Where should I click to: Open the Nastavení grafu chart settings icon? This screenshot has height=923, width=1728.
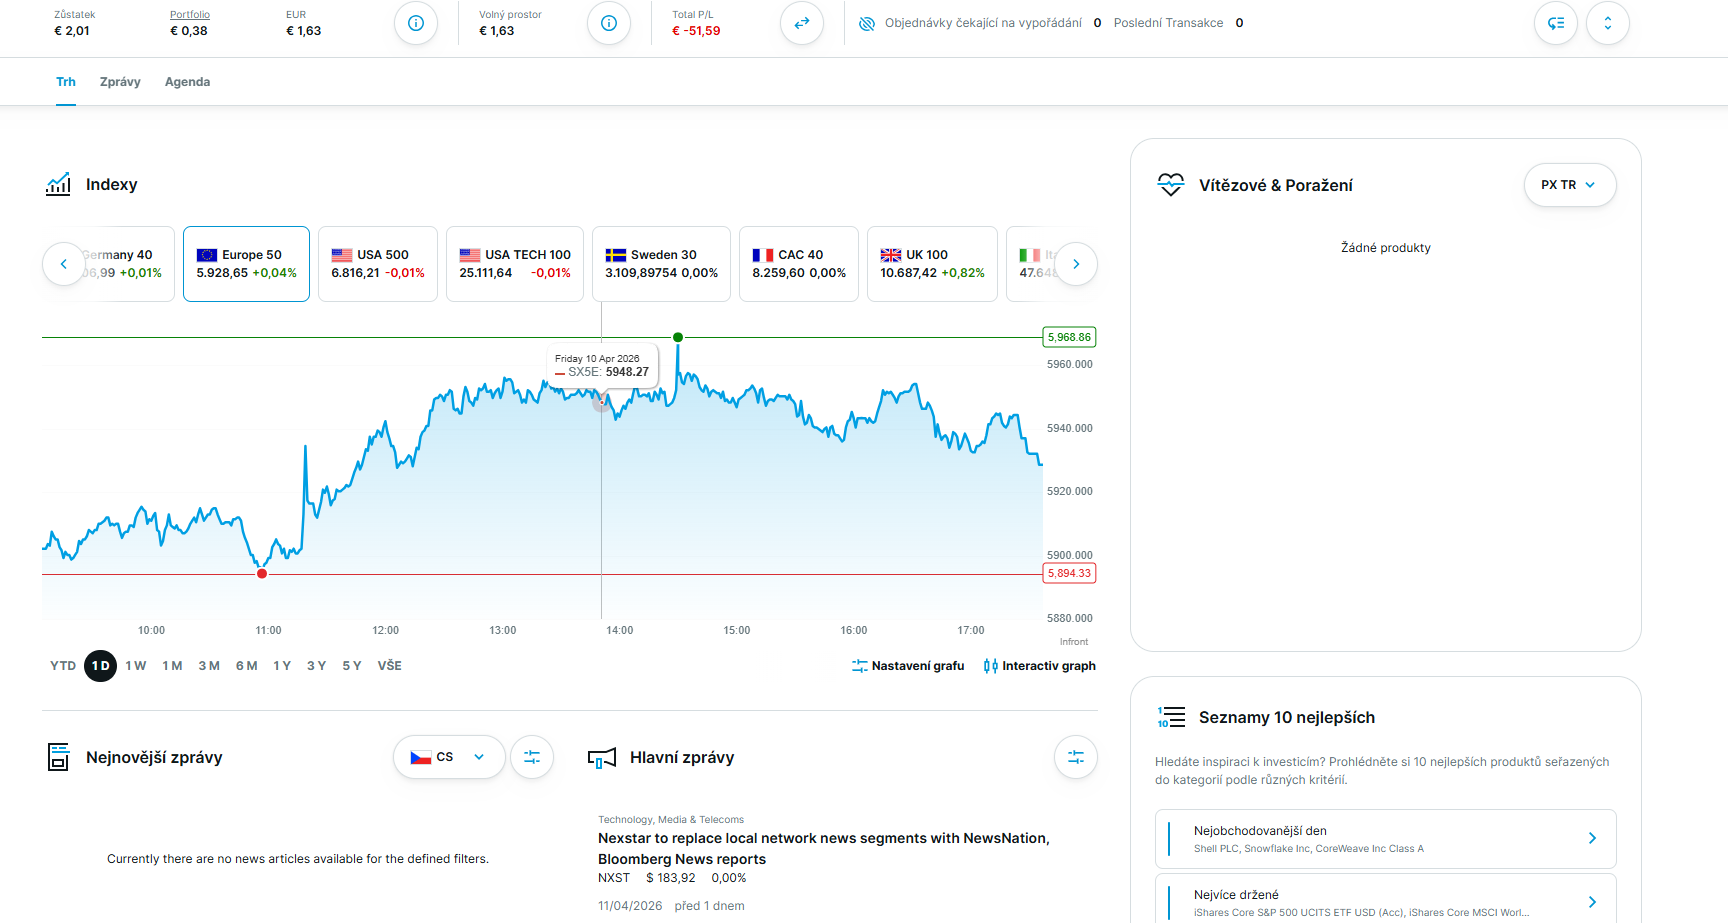tap(859, 665)
